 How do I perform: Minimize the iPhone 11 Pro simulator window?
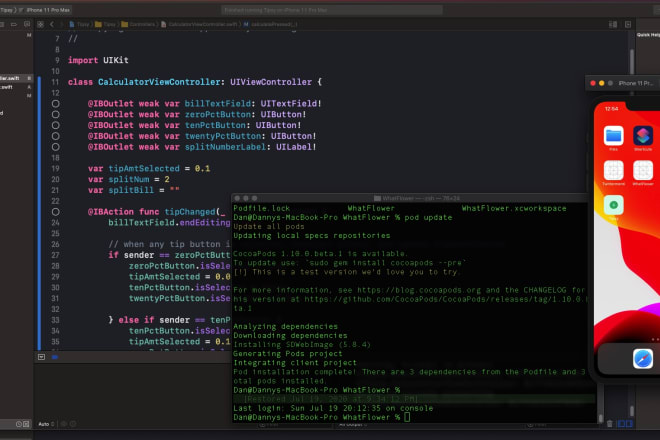(x=601, y=83)
